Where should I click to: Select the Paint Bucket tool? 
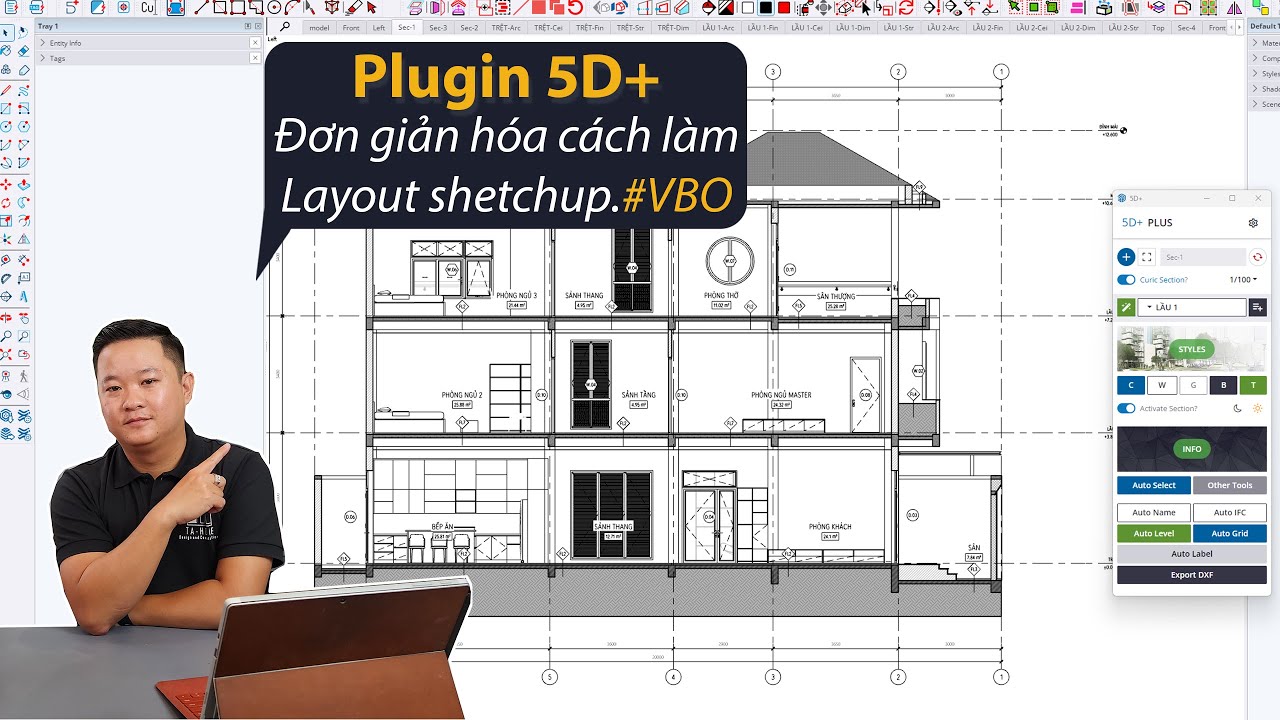click(x=6, y=50)
